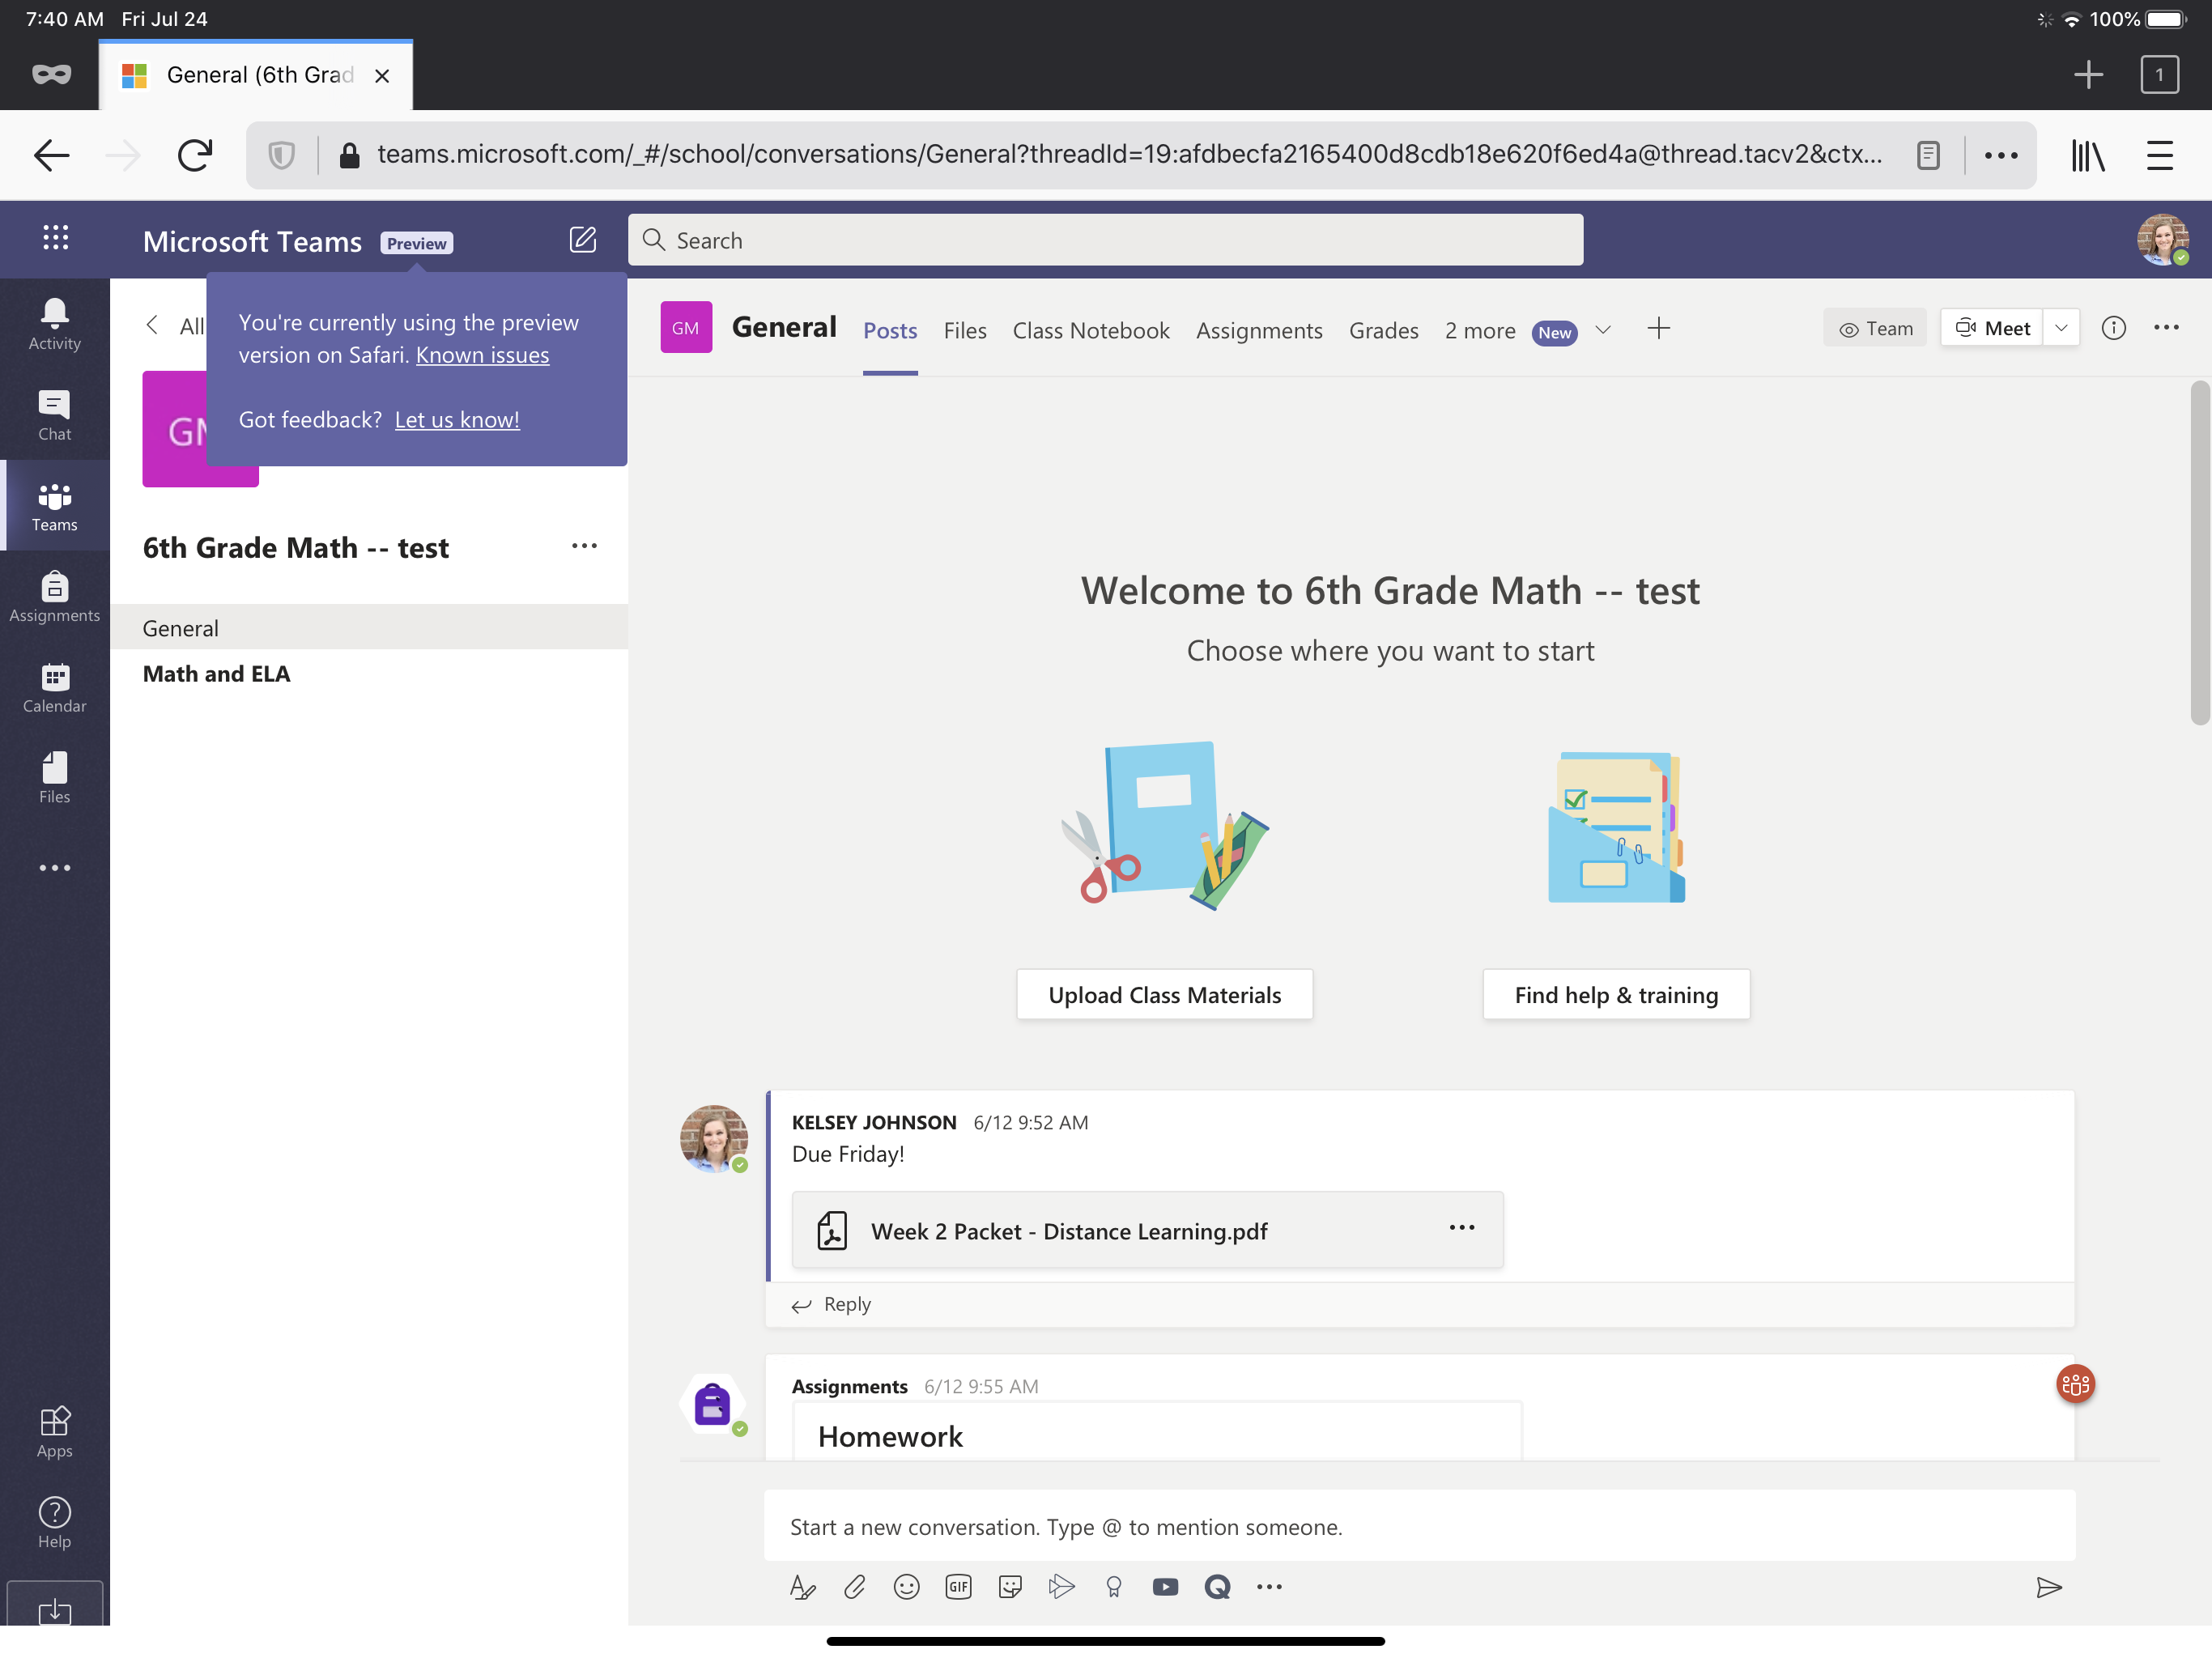This screenshot has height=1658, width=2212.
Task: Open the channel info icon
Action: click(2113, 328)
